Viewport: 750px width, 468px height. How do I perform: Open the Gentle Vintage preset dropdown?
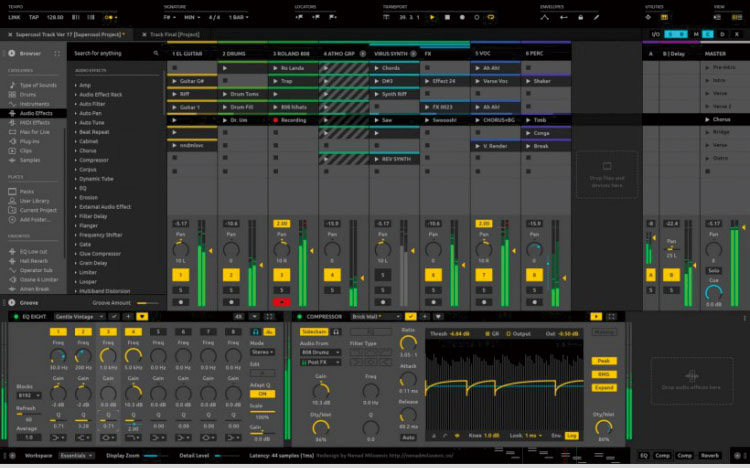click(78, 316)
